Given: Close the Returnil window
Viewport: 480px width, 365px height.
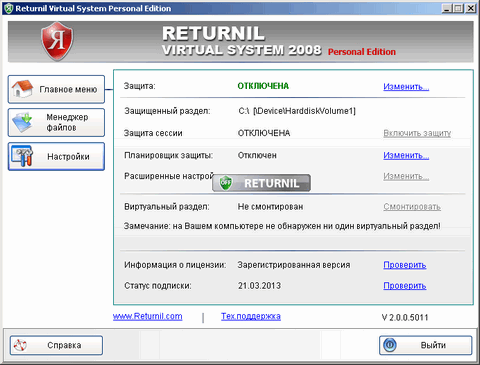Looking at the screenshot, I should [x=470, y=8].
